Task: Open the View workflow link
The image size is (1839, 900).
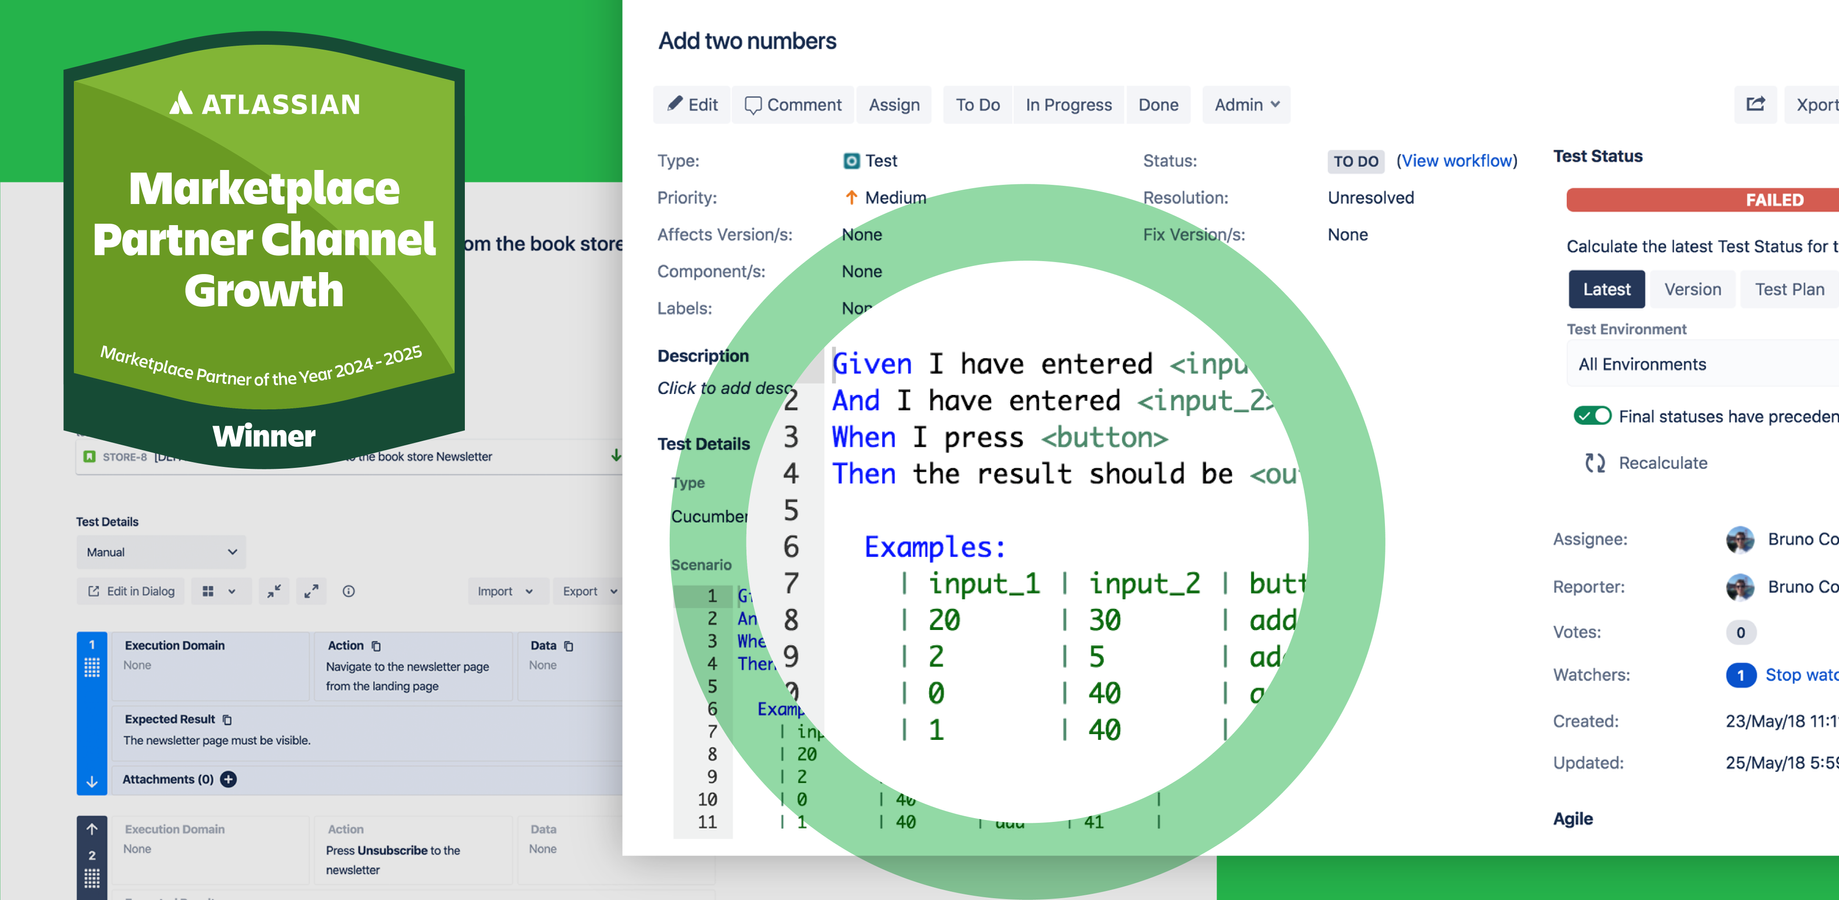Action: point(1457,161)
